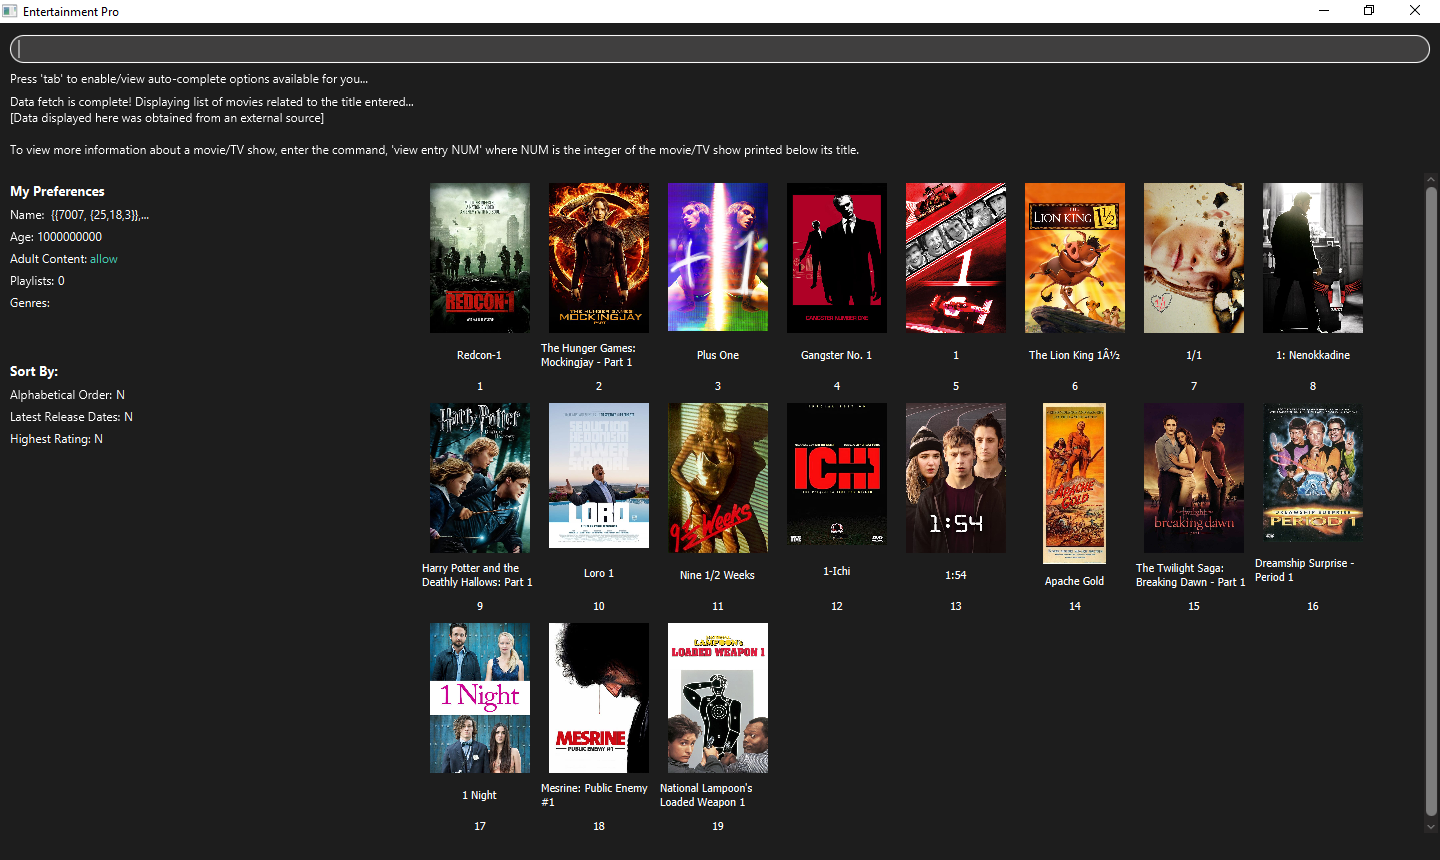Image resolution: width=1440 pixels, height=860 pixels.
Task: Open the 1 Night movie poster
Action: point(480,698)
